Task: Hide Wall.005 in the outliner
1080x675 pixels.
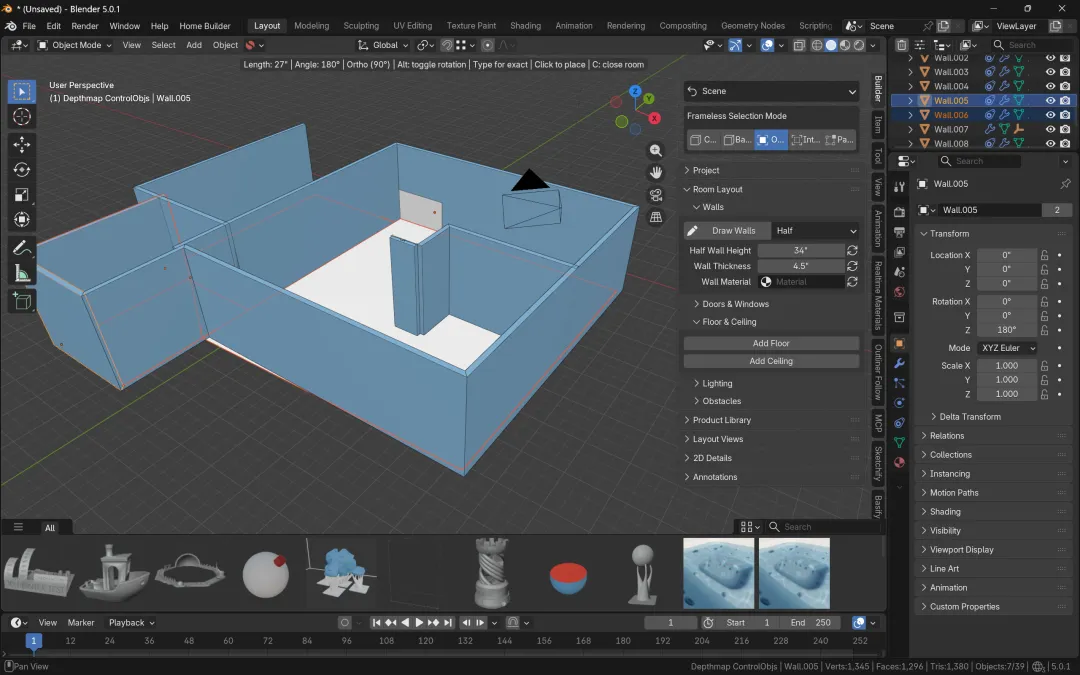Action: click(x=1050, y=100)
